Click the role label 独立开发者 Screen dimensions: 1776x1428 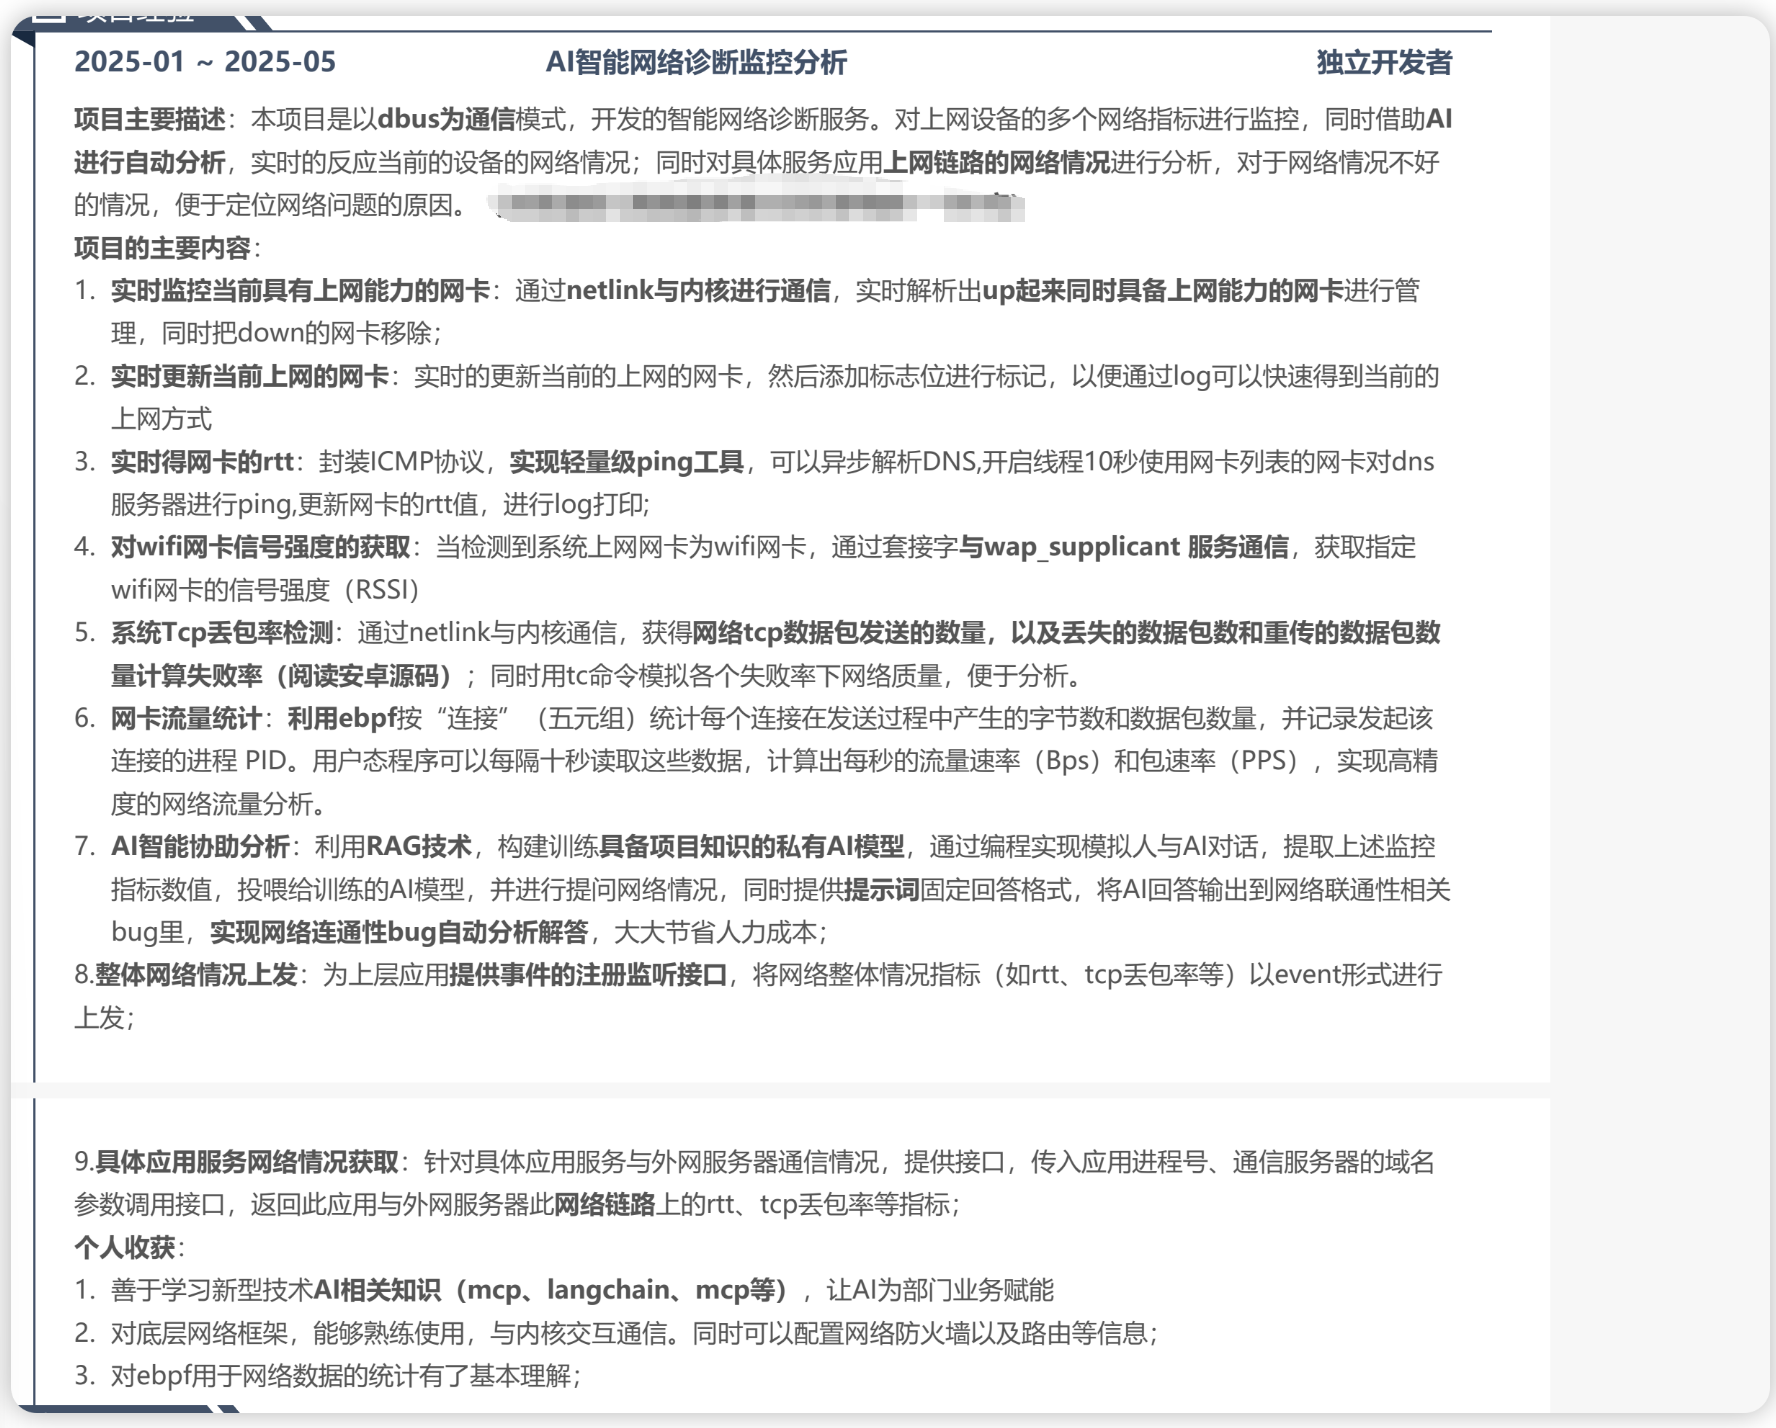1384,62
